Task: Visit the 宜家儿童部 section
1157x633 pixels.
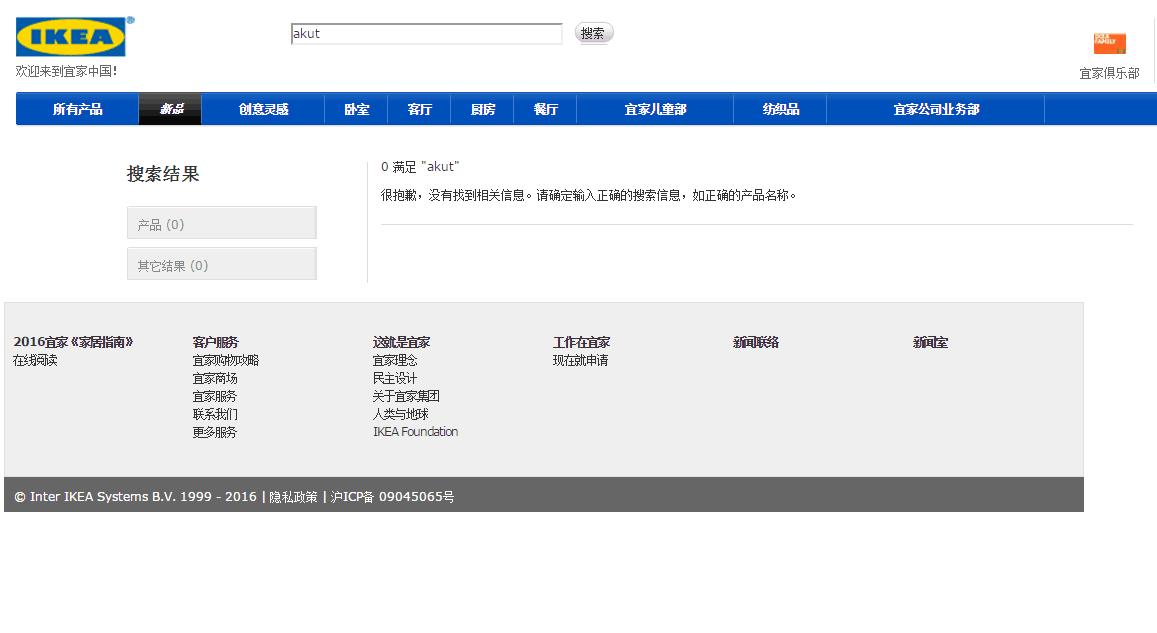Action: click(x=655, y=108)
